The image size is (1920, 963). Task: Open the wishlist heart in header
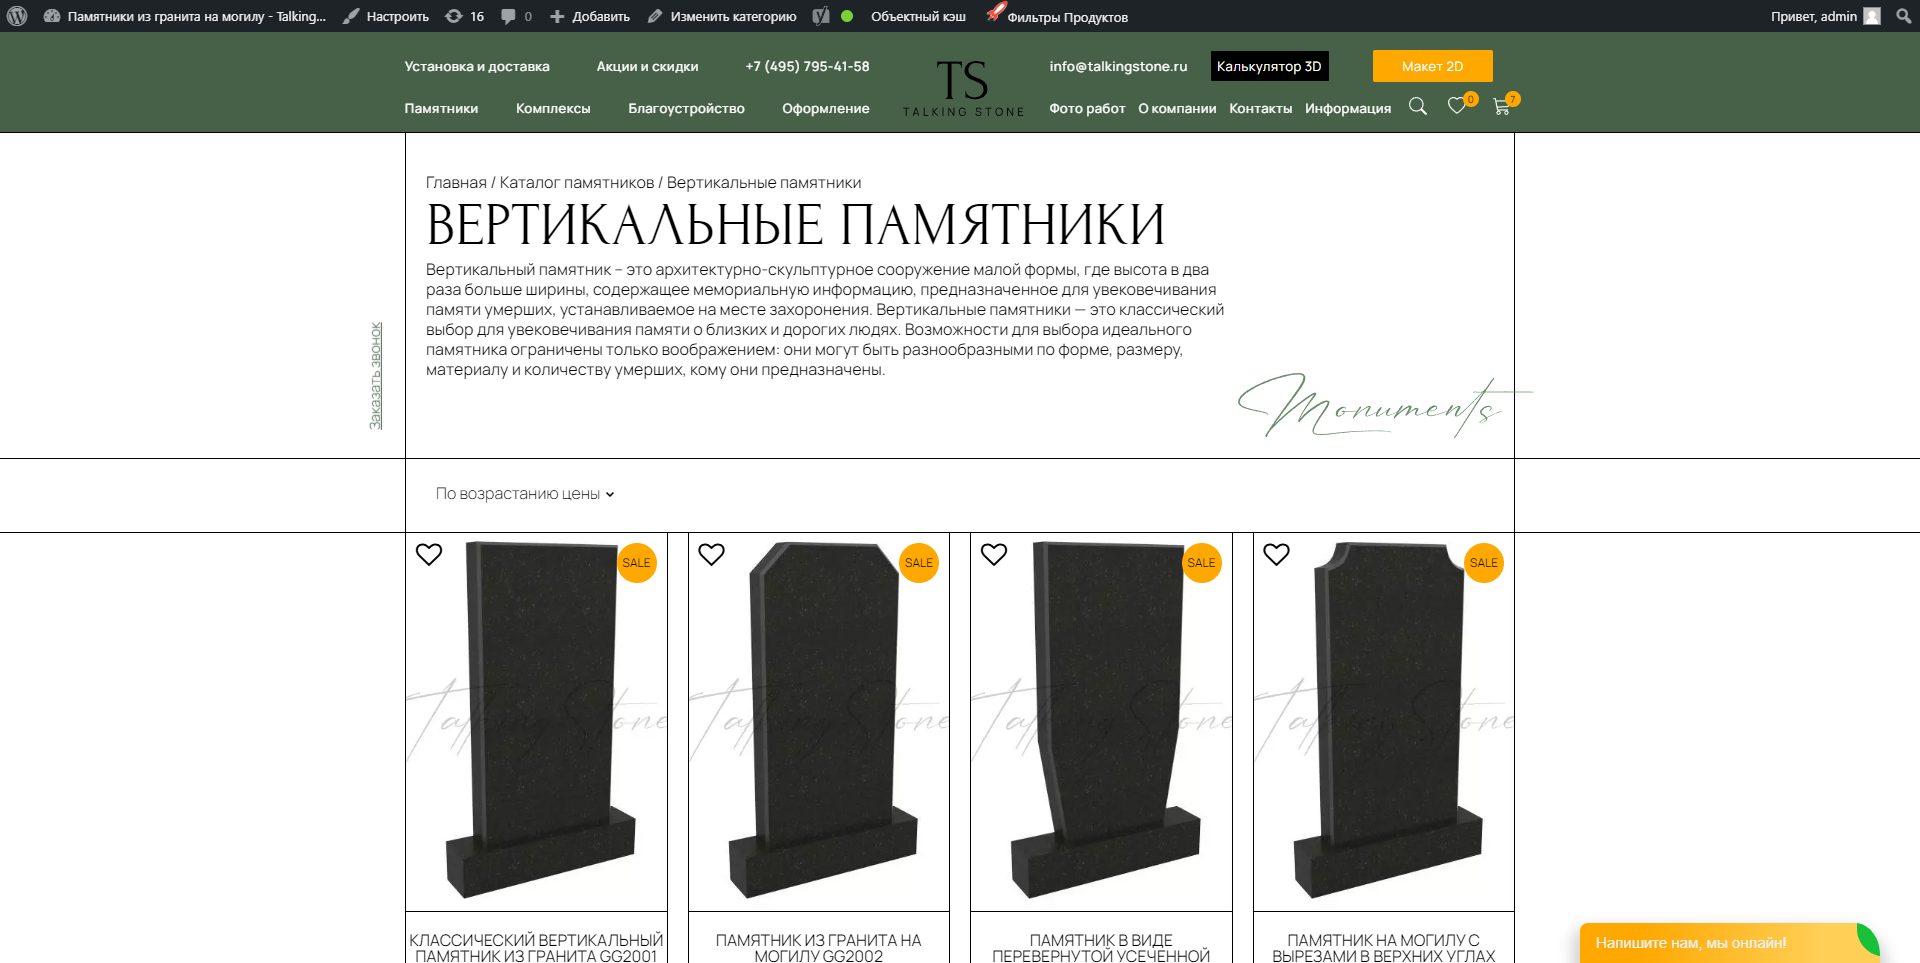tap(1458, 106)
